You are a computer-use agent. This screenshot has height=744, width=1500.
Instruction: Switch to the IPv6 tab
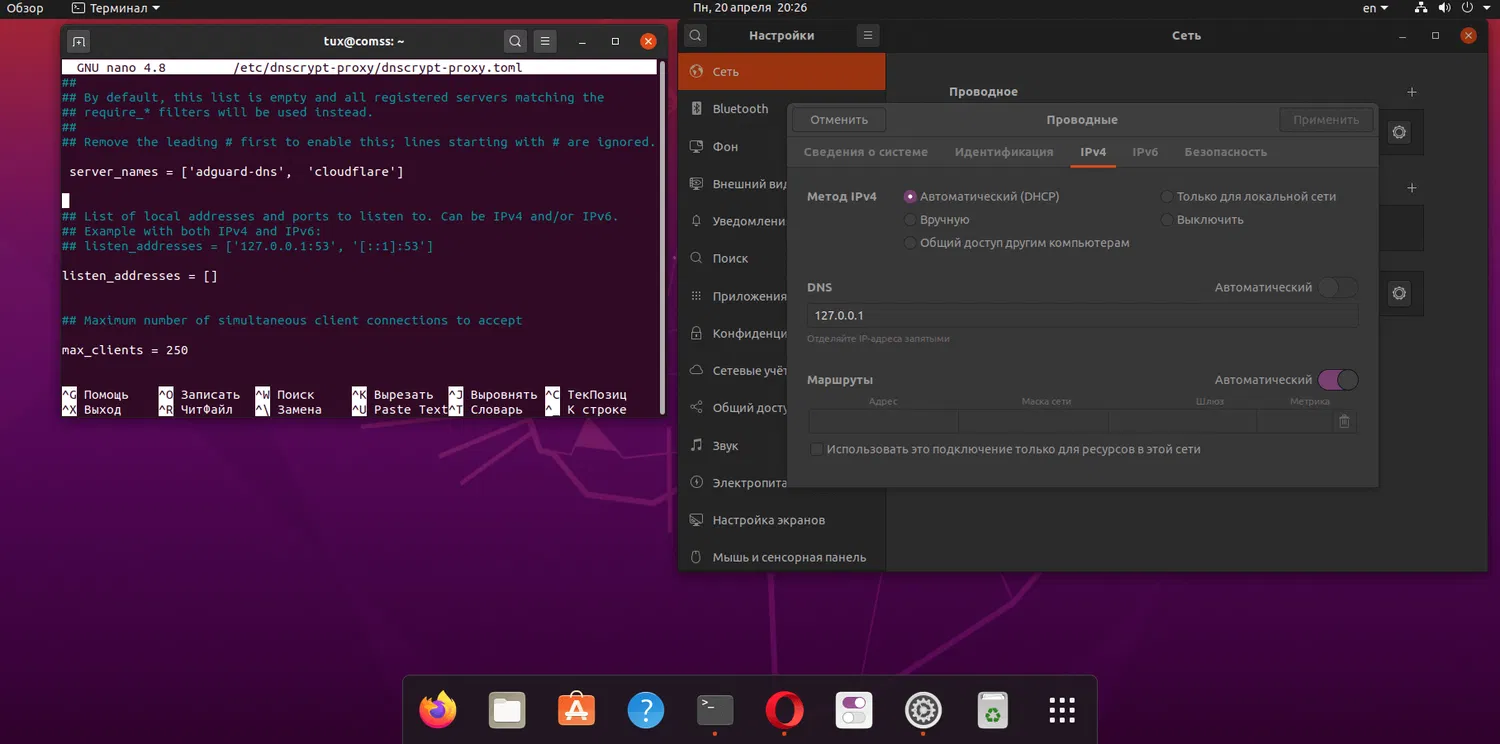(1145, 152)
